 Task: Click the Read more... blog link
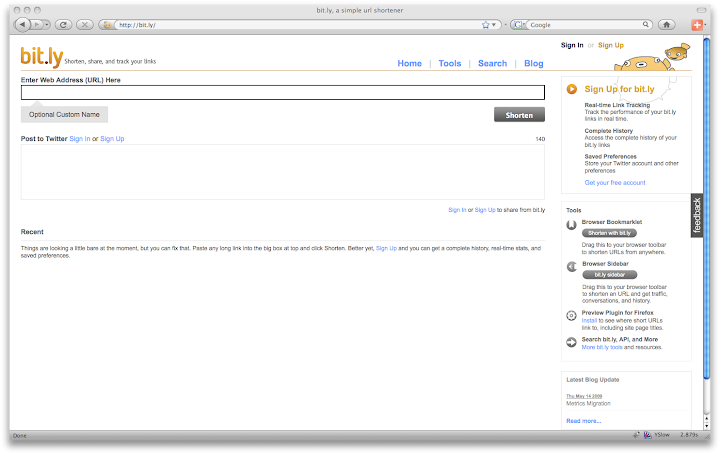coord(584,421)
